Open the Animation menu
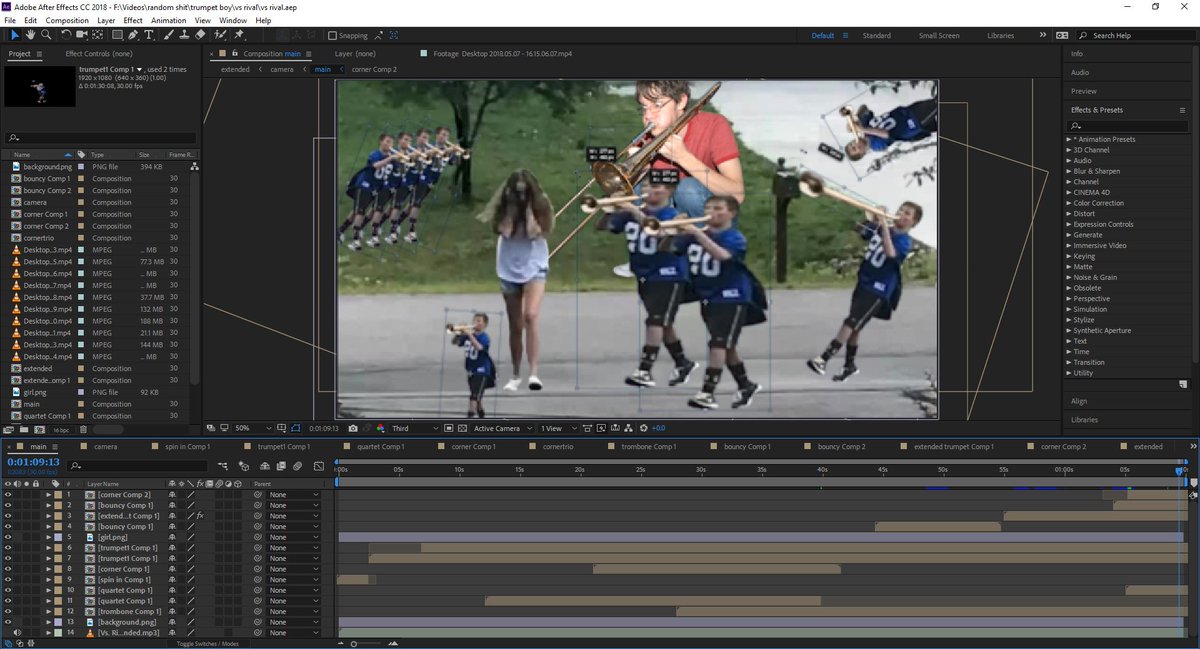The width and height of the screenshot is (1200, 649). [168, 20]
